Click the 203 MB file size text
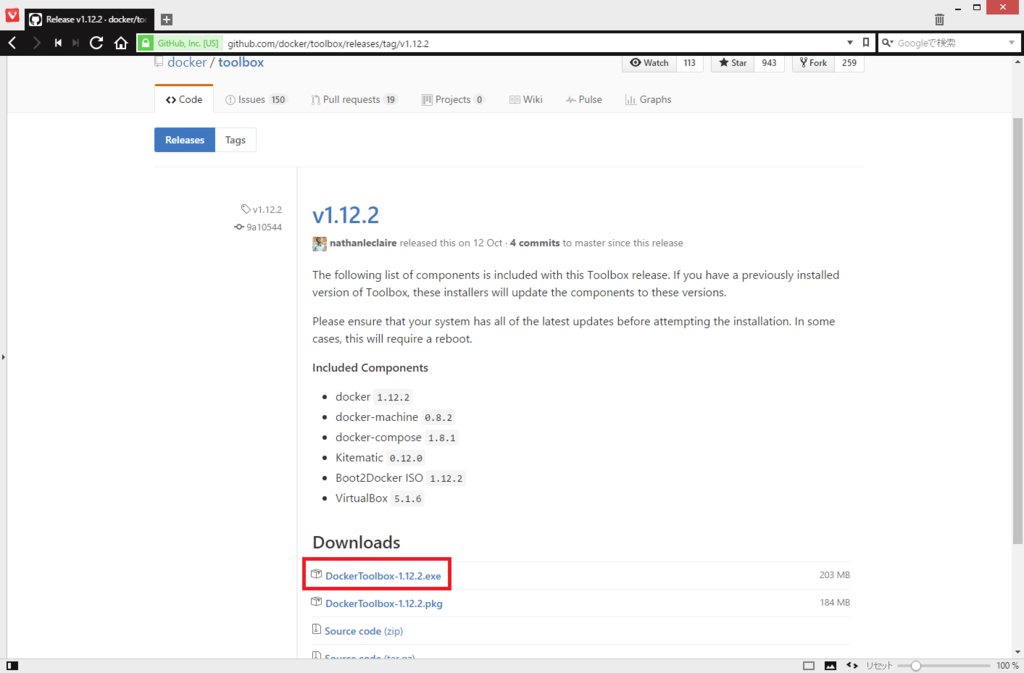 pyautogui.click(x=835, y=575)
